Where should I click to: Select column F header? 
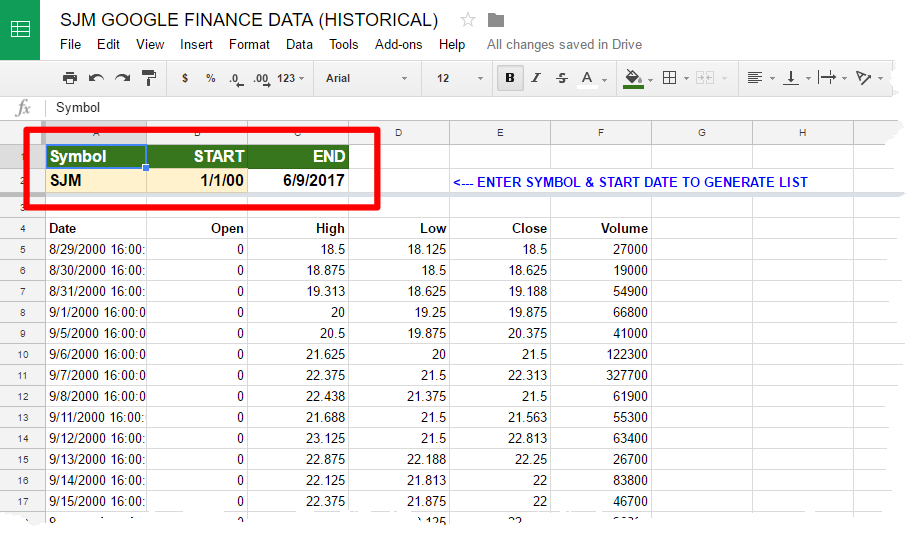point(601,133)
